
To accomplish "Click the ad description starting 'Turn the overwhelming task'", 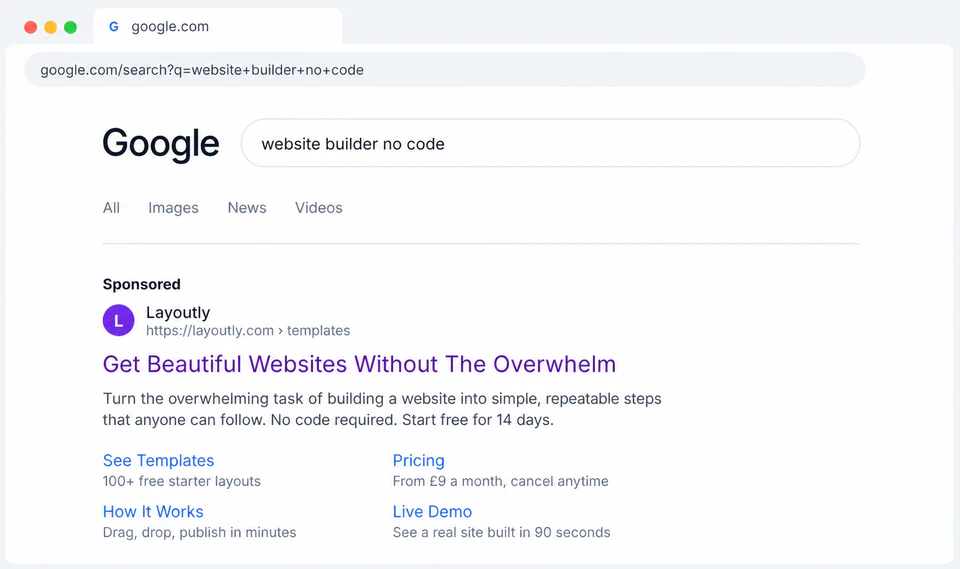I will coord(382,409).
